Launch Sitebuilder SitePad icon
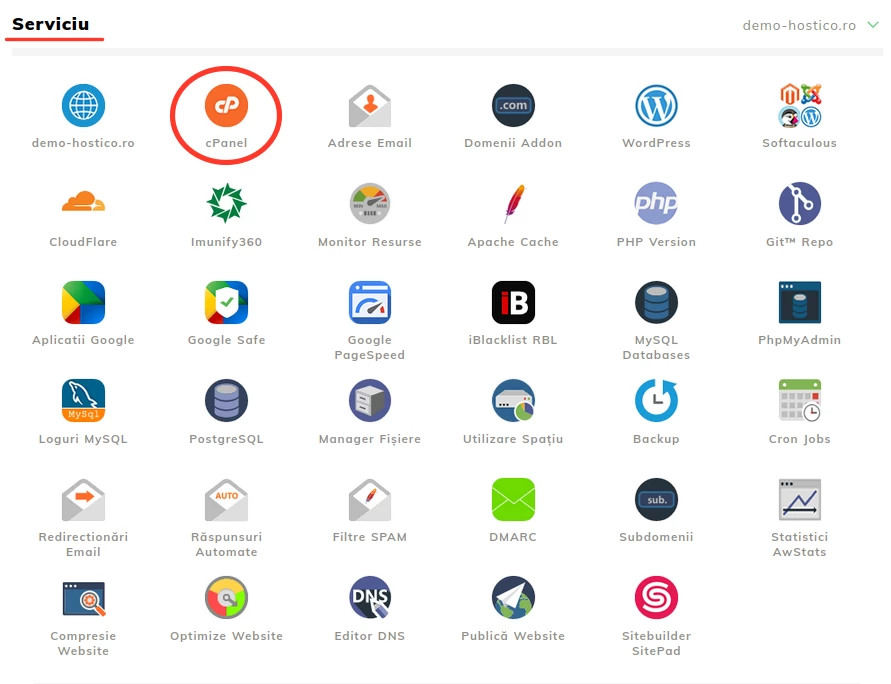 (656, 598)
